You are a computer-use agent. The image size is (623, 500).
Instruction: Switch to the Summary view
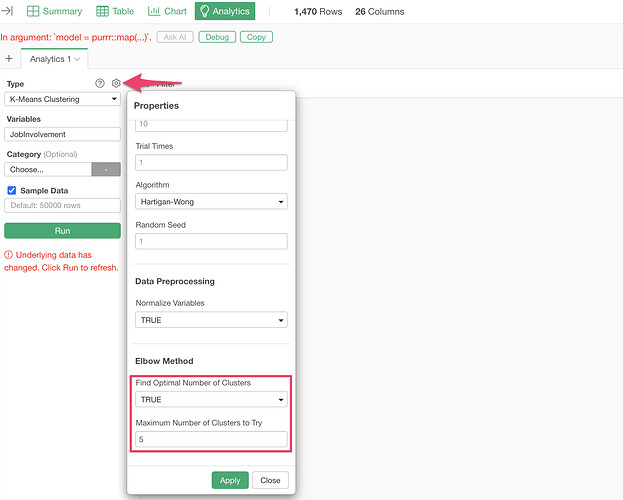point(55,11)
